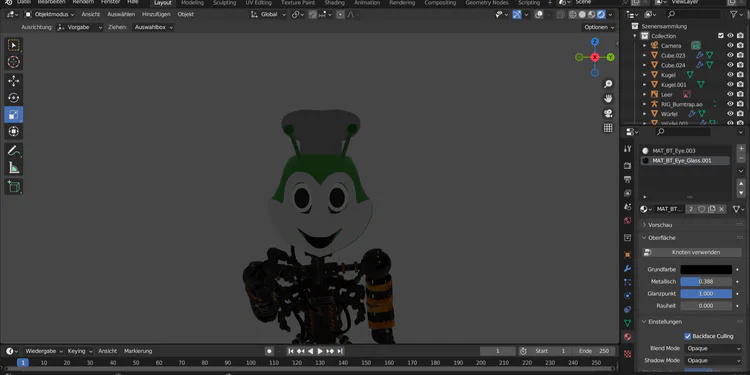
Task: Disable render for Kugel.001 camera icon
Action: 740,85
